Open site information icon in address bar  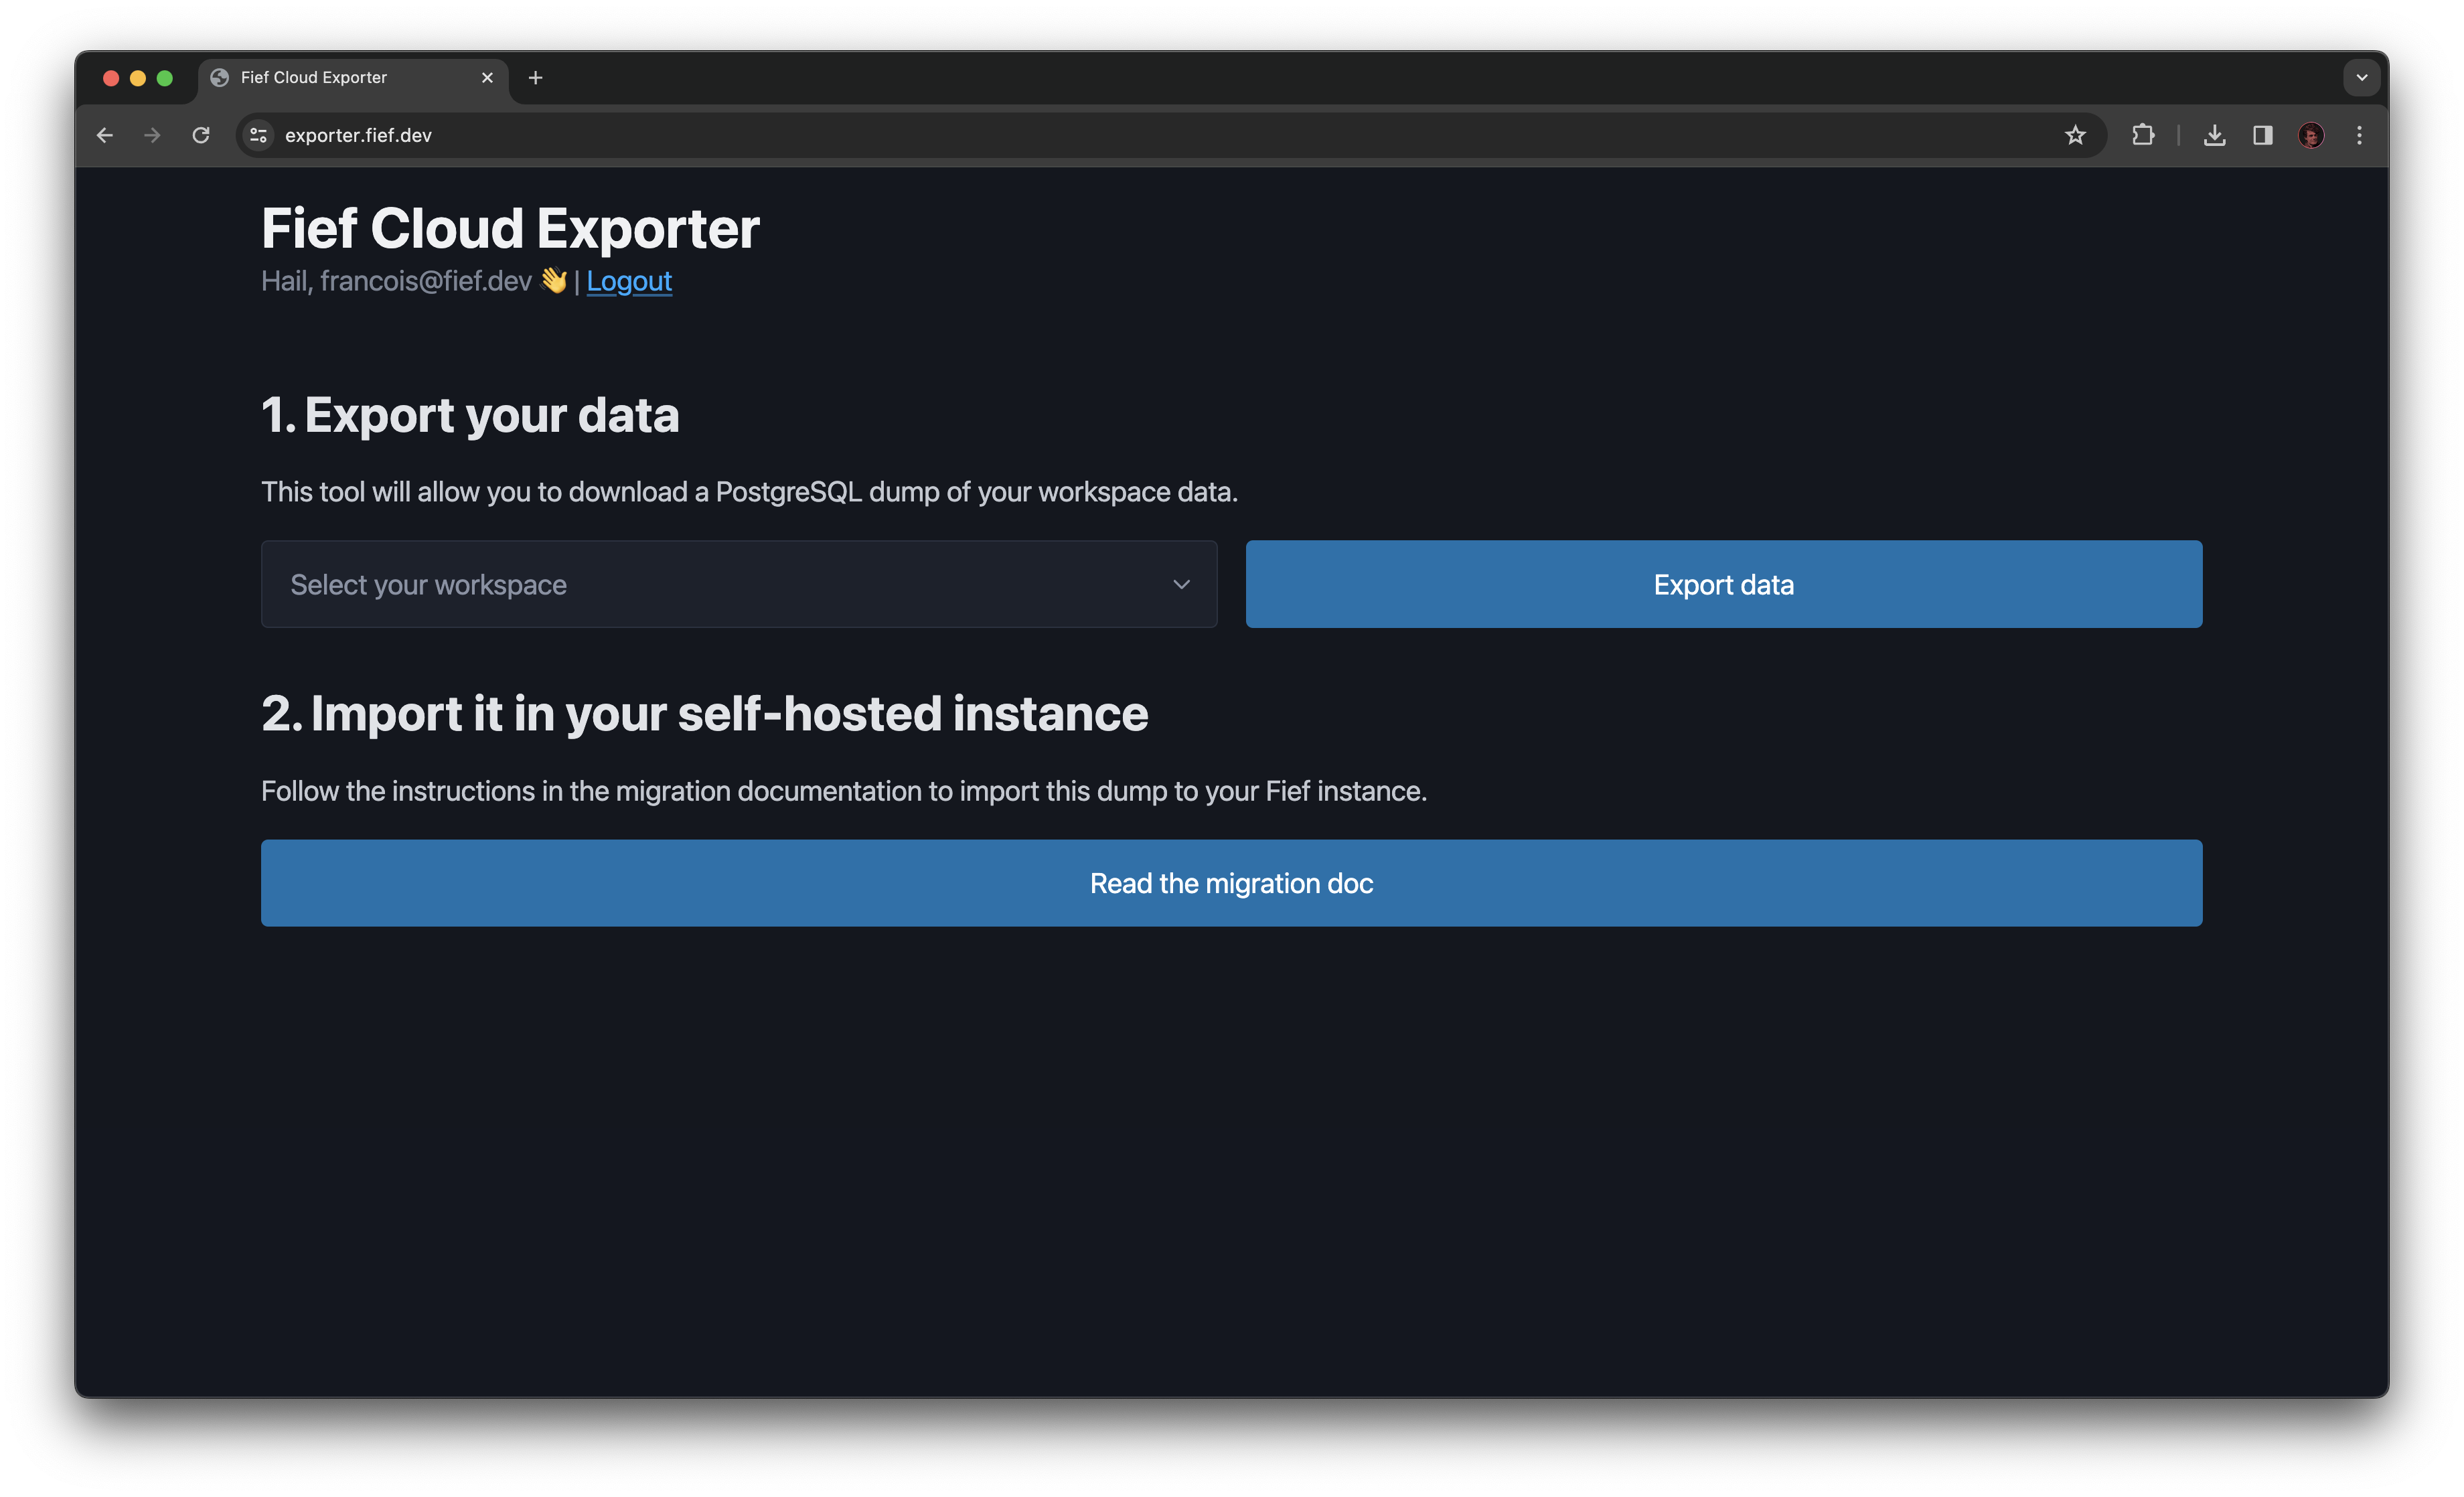tap(258, 135)
